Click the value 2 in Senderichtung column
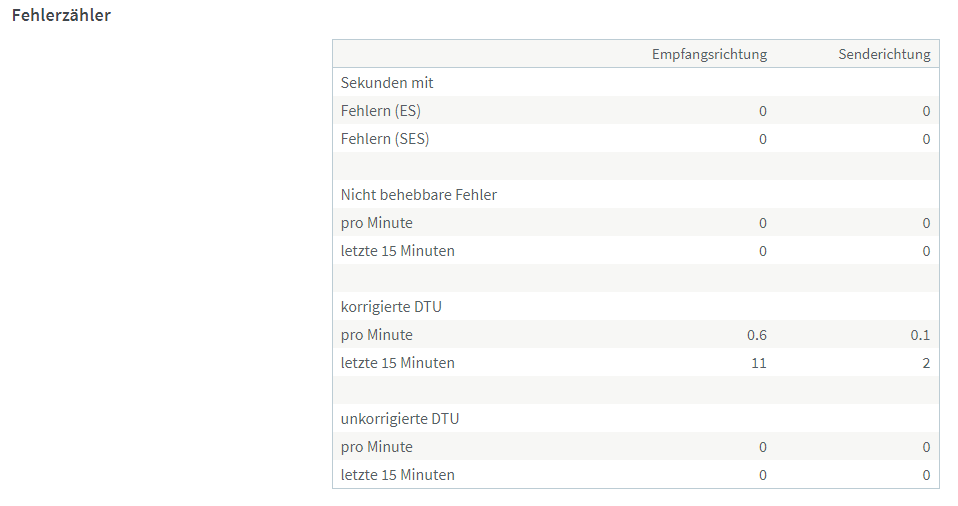The width and height of the screenshot is (958, 506). 926,363
